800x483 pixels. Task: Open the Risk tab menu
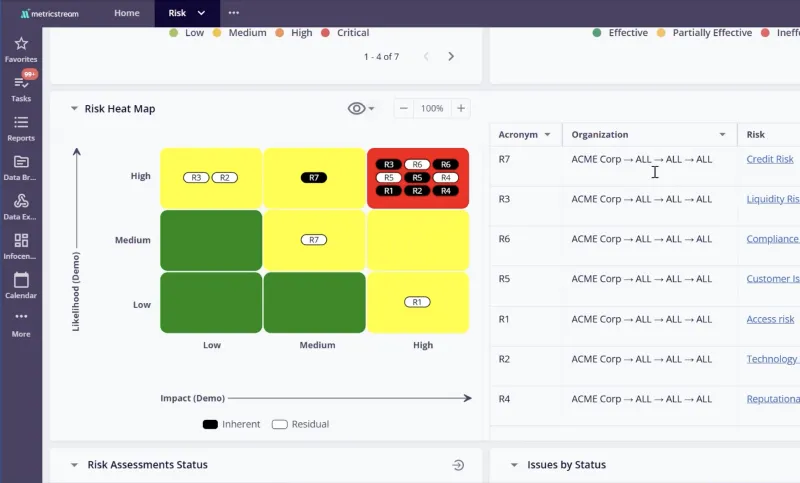point(201,13)
